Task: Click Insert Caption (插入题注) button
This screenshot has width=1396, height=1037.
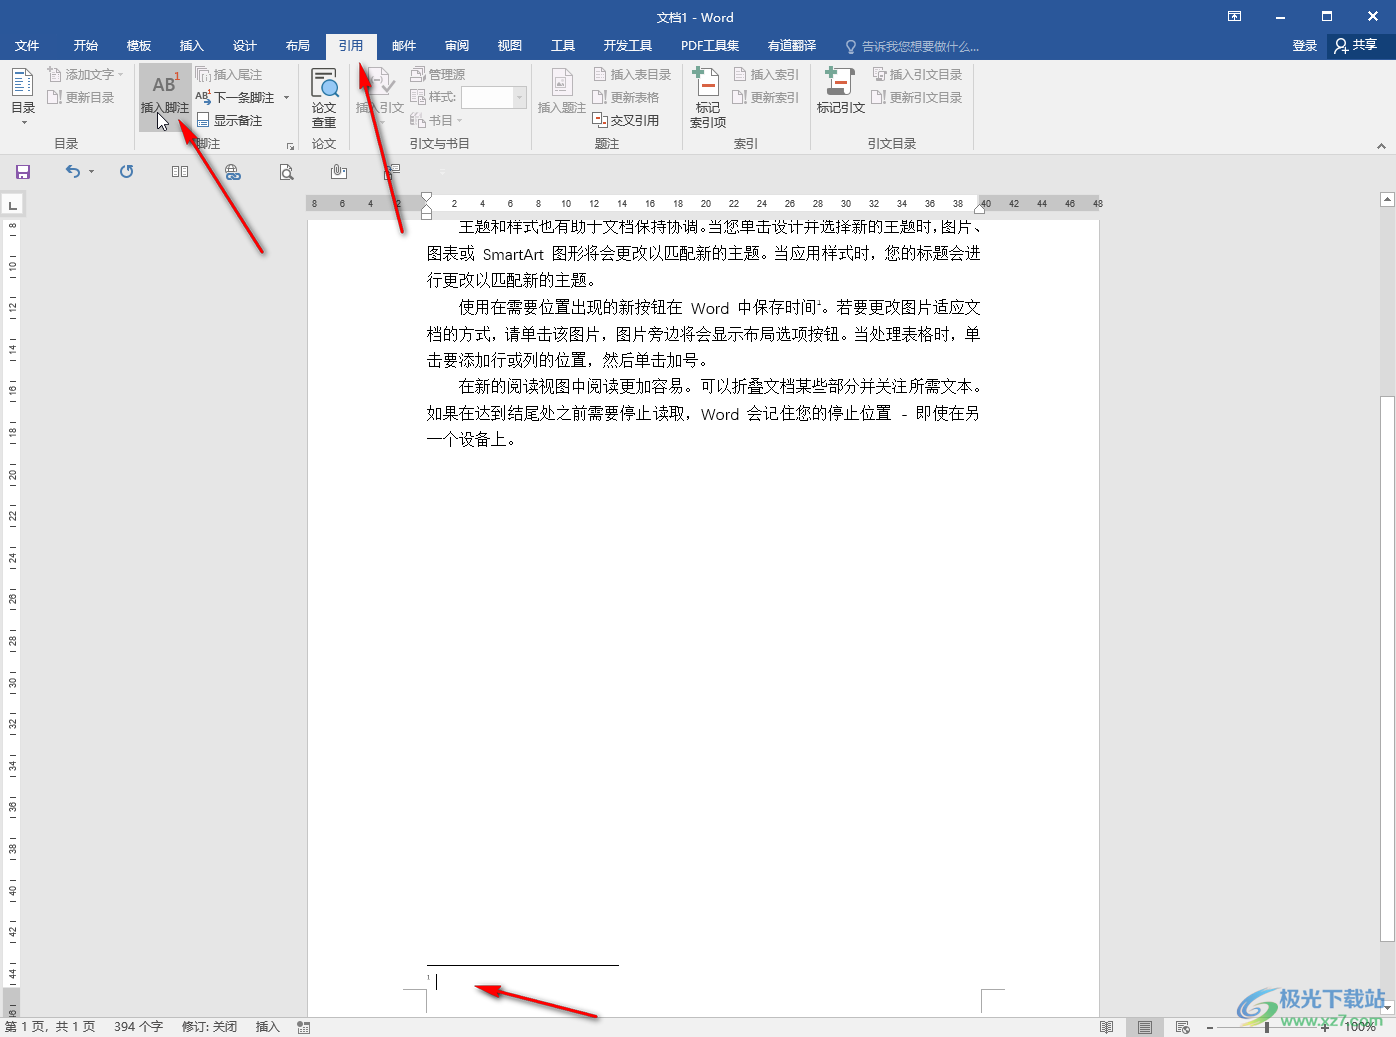Action: [x=562, y=92]
